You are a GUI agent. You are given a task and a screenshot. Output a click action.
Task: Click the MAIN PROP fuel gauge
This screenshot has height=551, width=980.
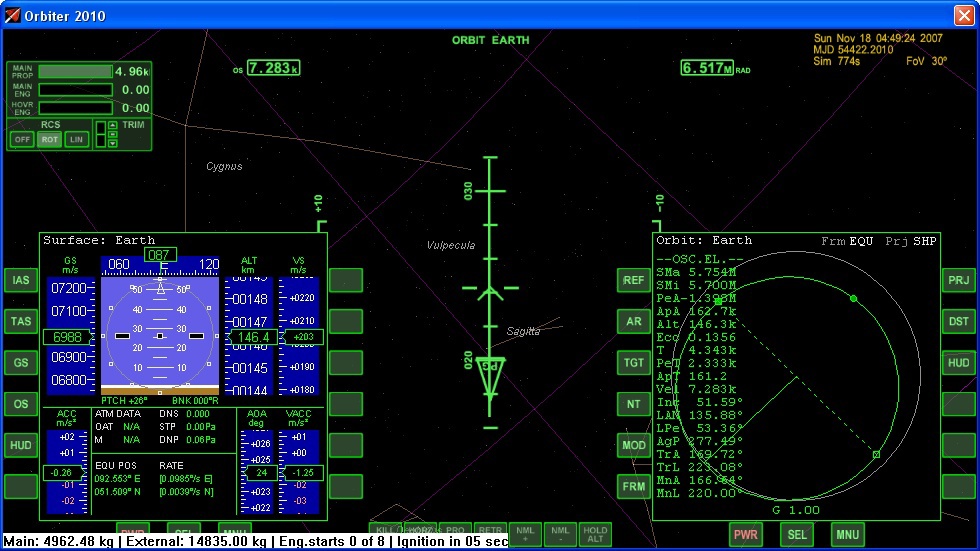pos(76,71)
